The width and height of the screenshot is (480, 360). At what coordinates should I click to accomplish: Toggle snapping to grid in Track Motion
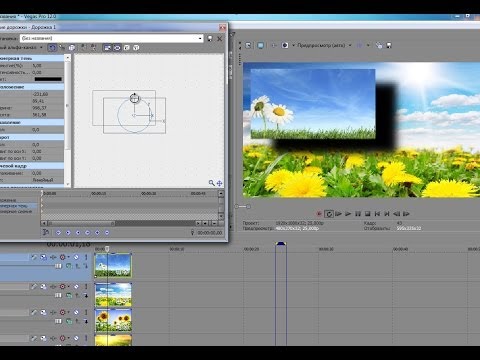pos(62,48)
